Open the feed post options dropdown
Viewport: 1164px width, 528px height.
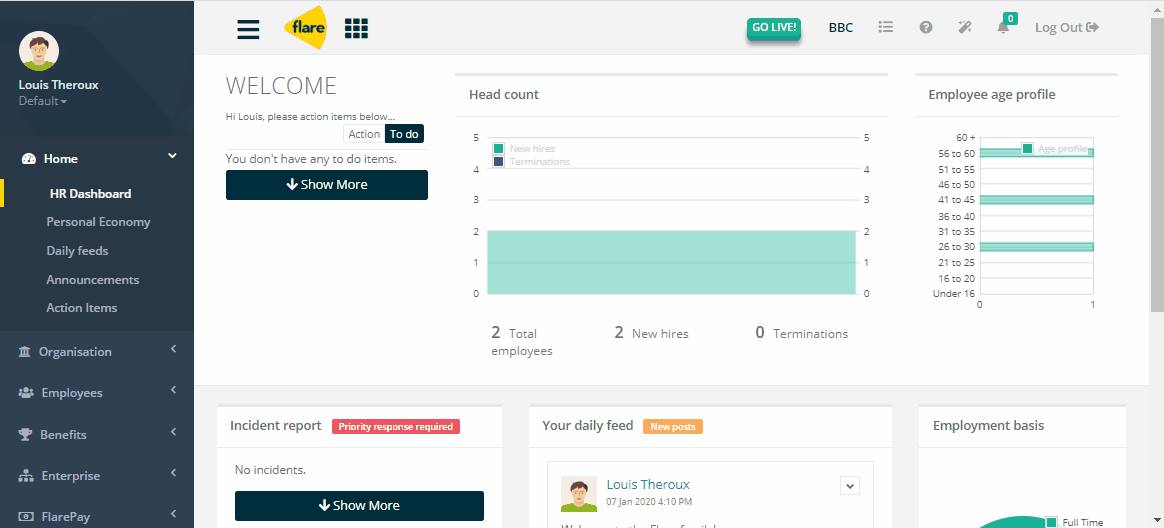tap(850, 486)
